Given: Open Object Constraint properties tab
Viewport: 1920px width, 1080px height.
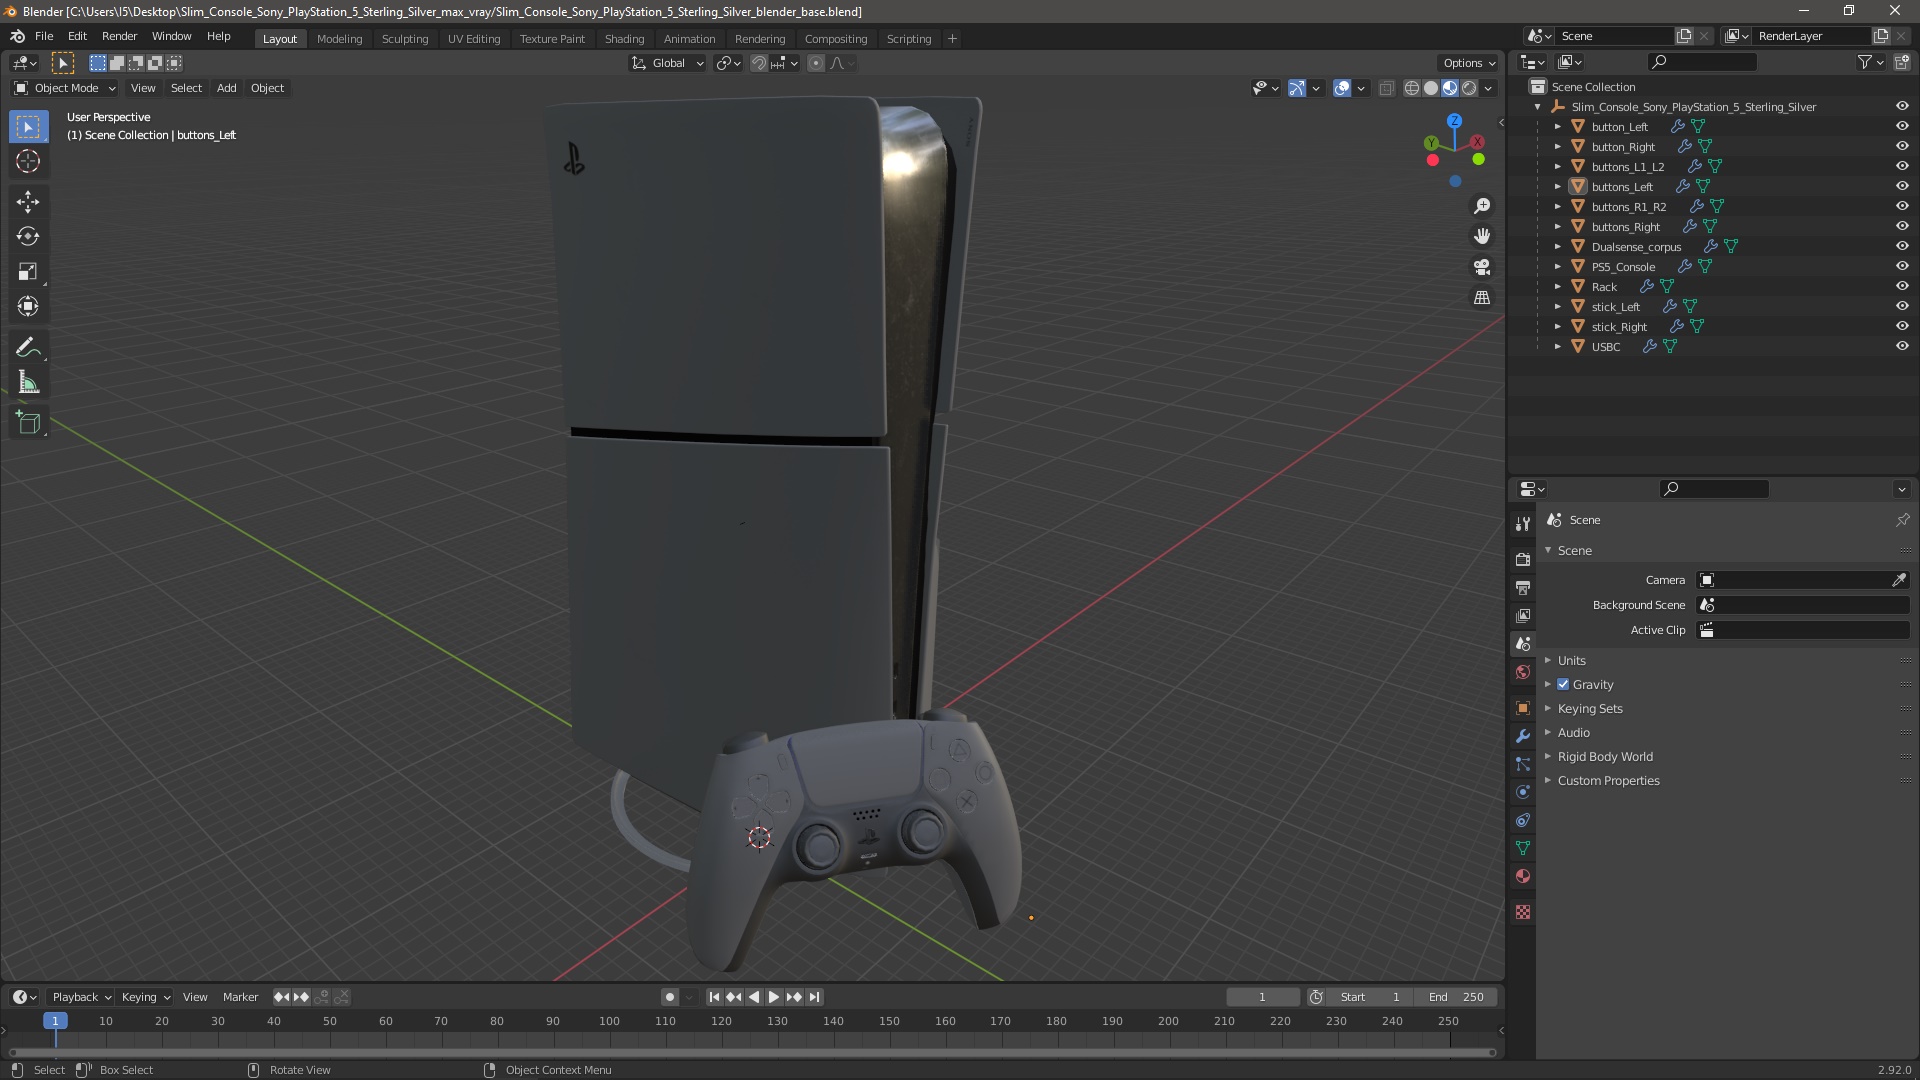Looking at the screenshot, I should [1523, 820].
